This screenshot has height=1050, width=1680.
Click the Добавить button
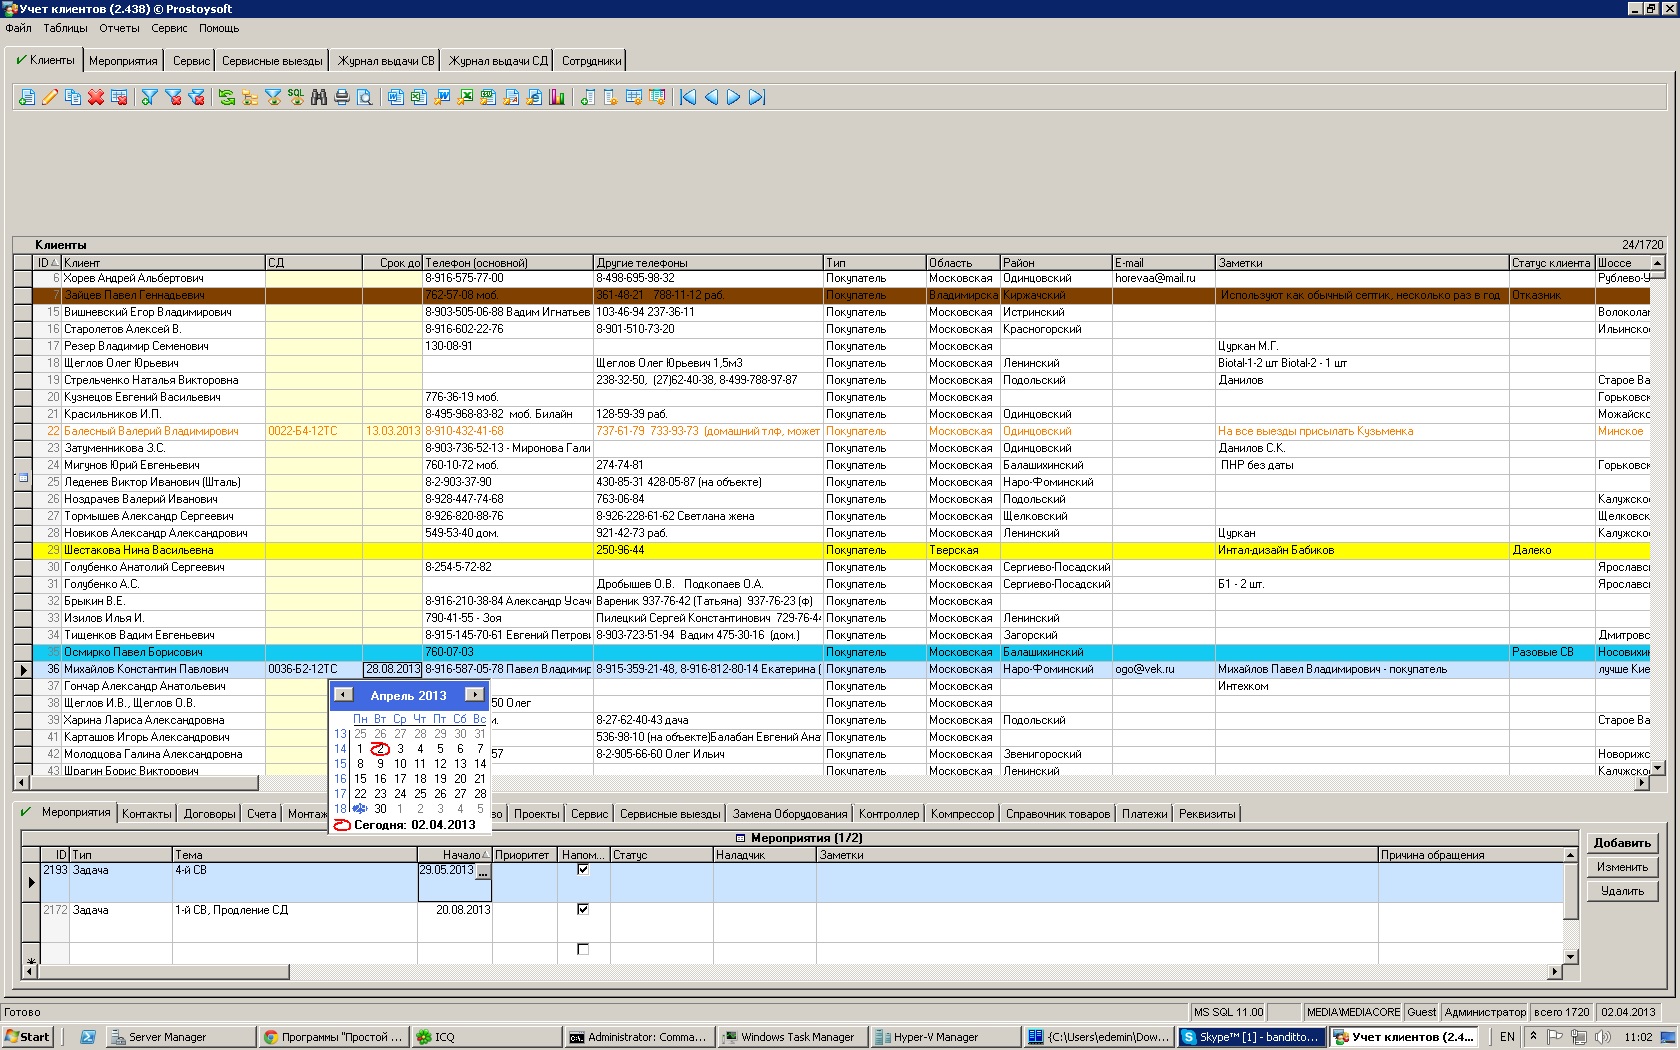tap(1622, 843)
